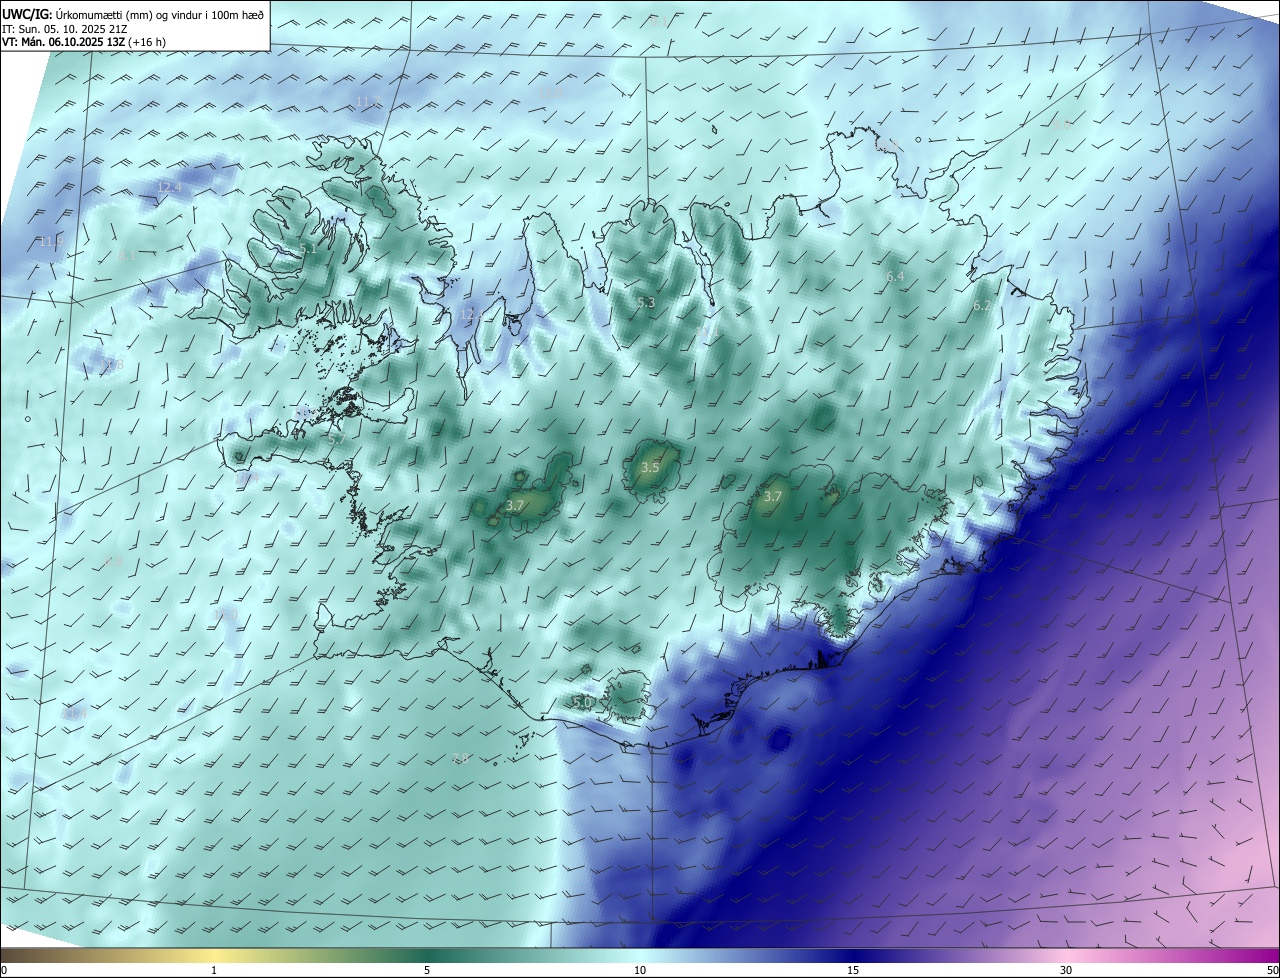The width and height of the screenshot is (1280, 978).
Task: Click the 5.1 label on the Westfjords
Action: [x=308, y=248]
